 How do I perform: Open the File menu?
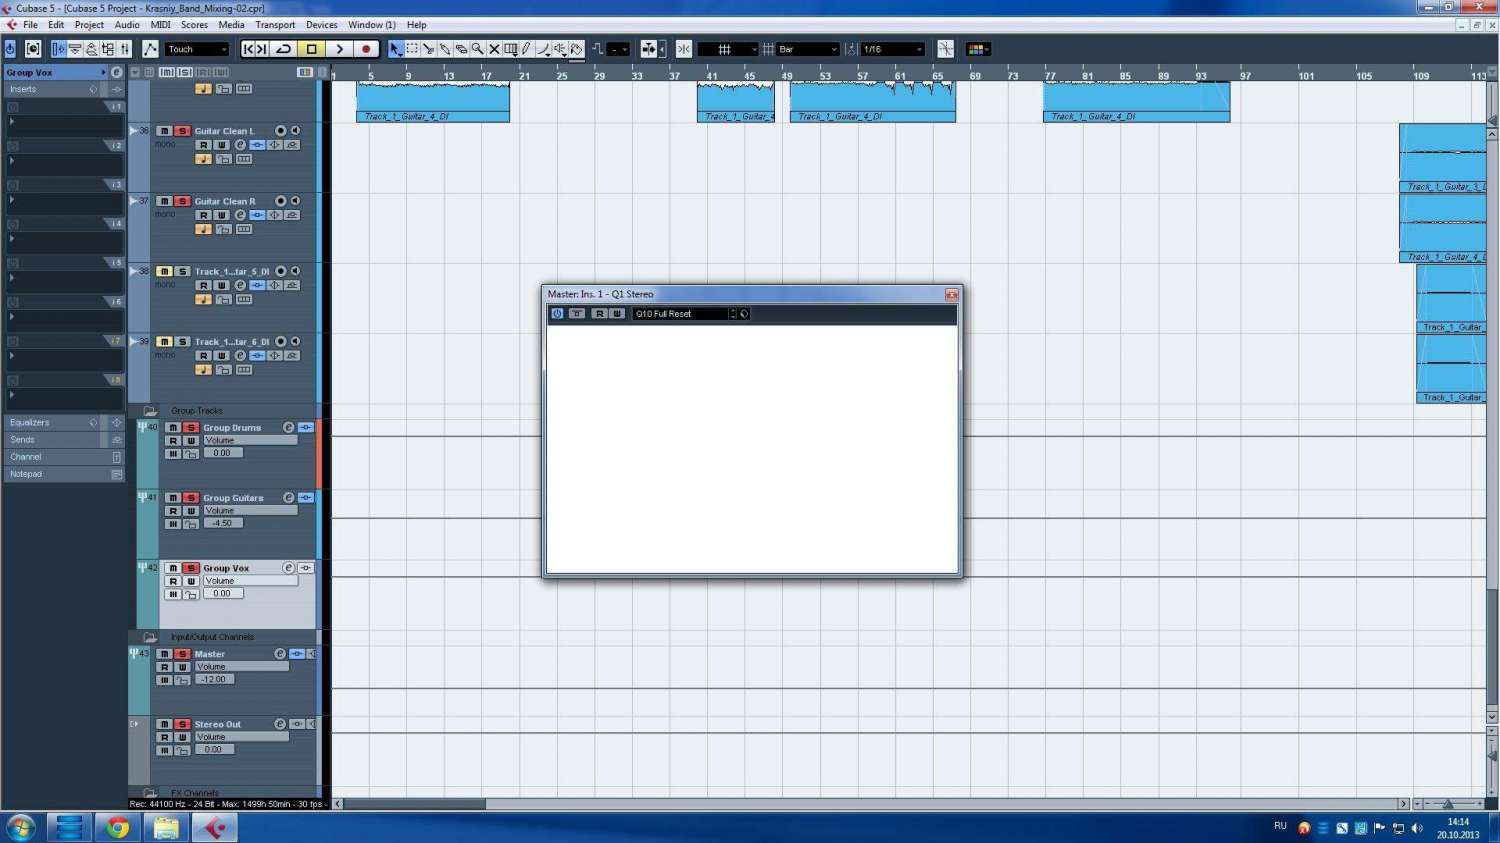pyautogui.click(x=30, y=25)
